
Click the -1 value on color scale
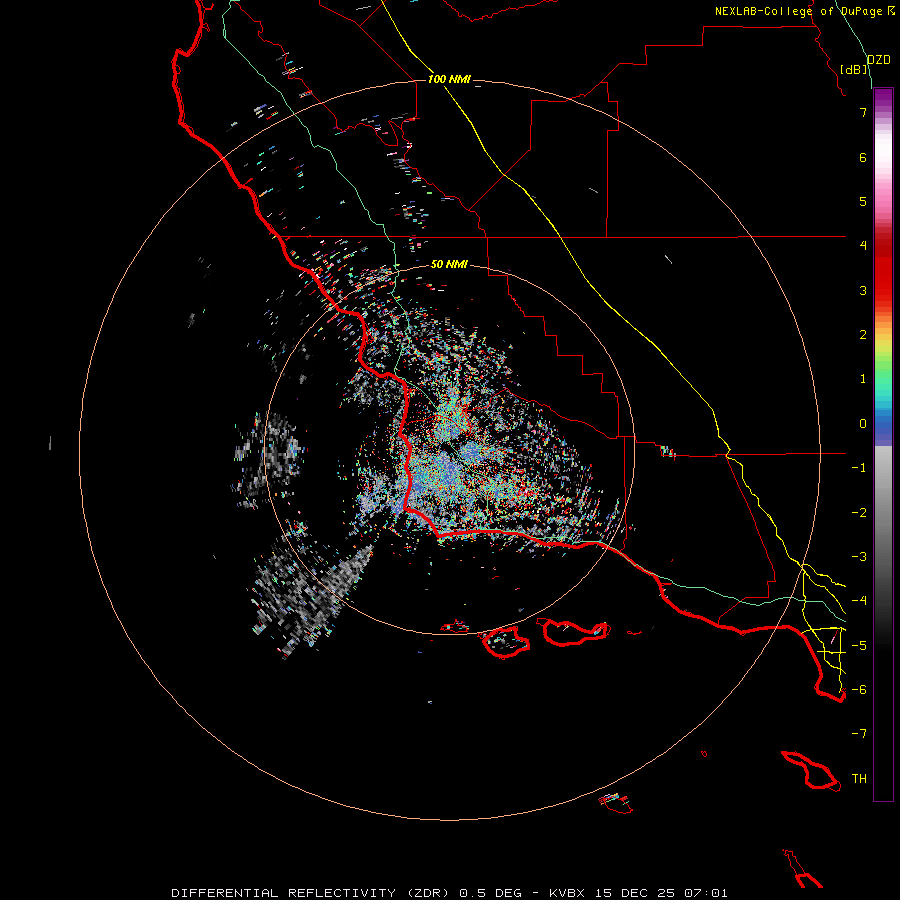pos(859,468)
